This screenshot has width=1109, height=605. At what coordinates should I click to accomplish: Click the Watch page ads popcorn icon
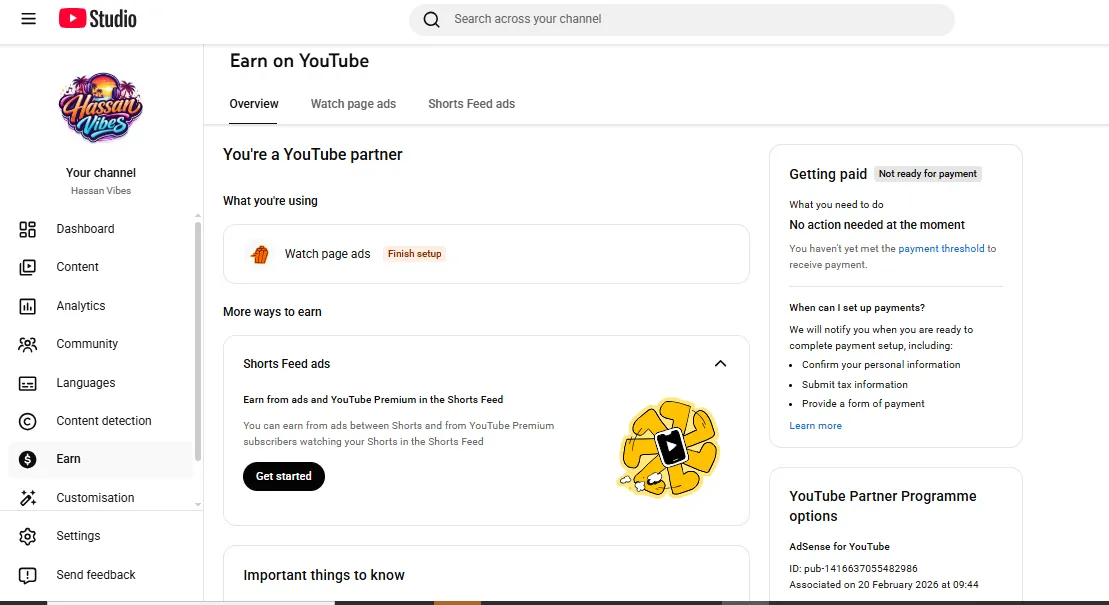260,254
